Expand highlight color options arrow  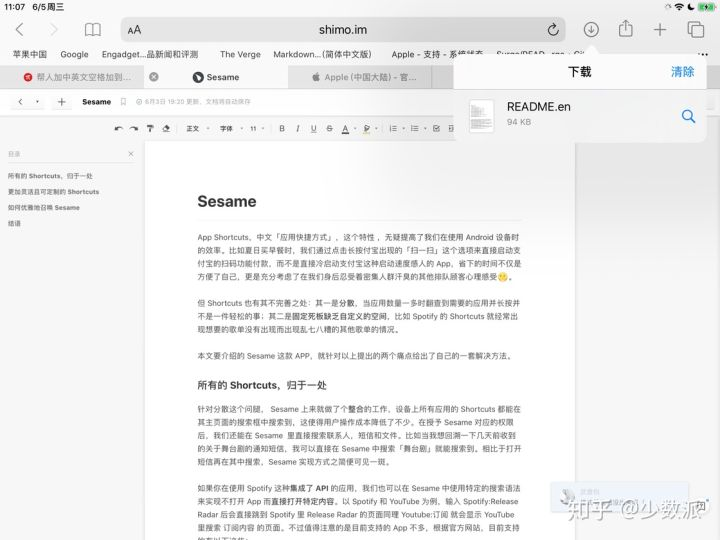[376, 129]
